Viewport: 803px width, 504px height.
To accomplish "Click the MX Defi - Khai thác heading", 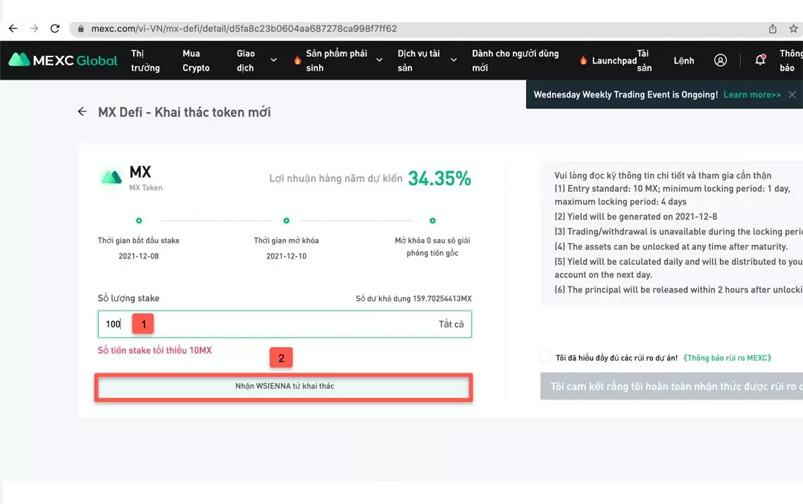I will click(184, 112).
